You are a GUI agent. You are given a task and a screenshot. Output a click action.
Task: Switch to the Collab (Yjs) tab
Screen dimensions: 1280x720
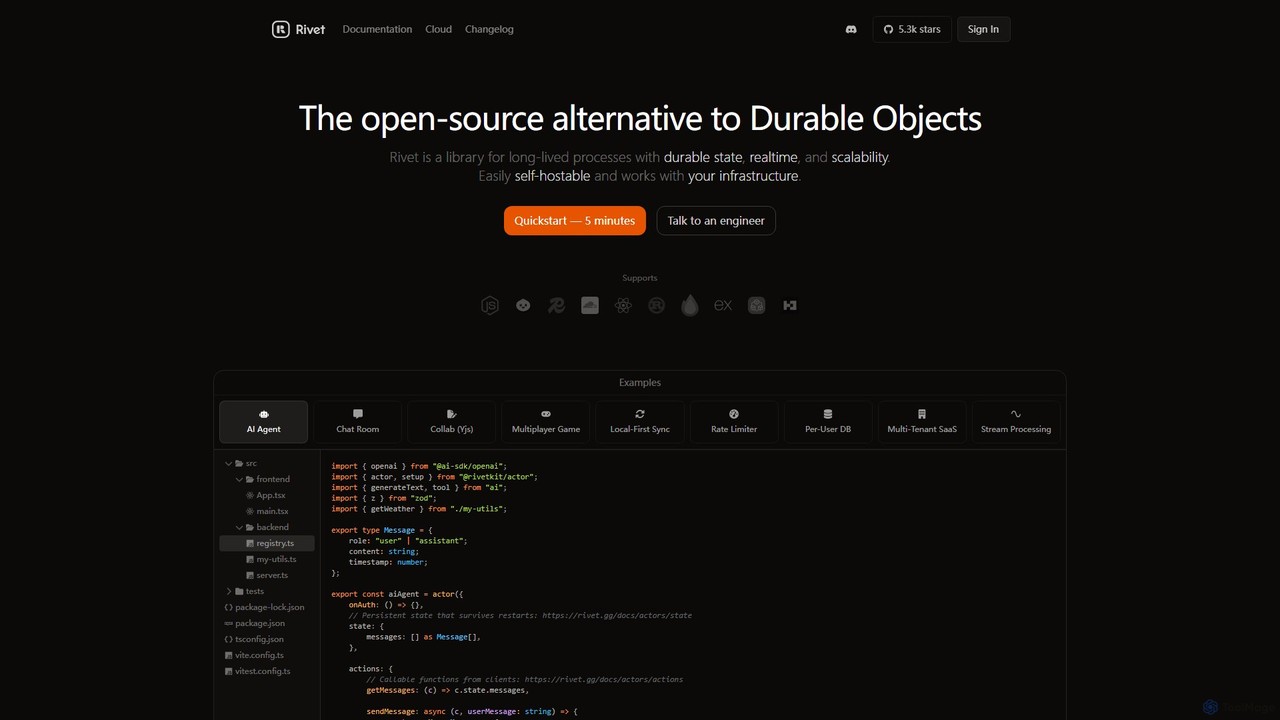coord(452,421)
